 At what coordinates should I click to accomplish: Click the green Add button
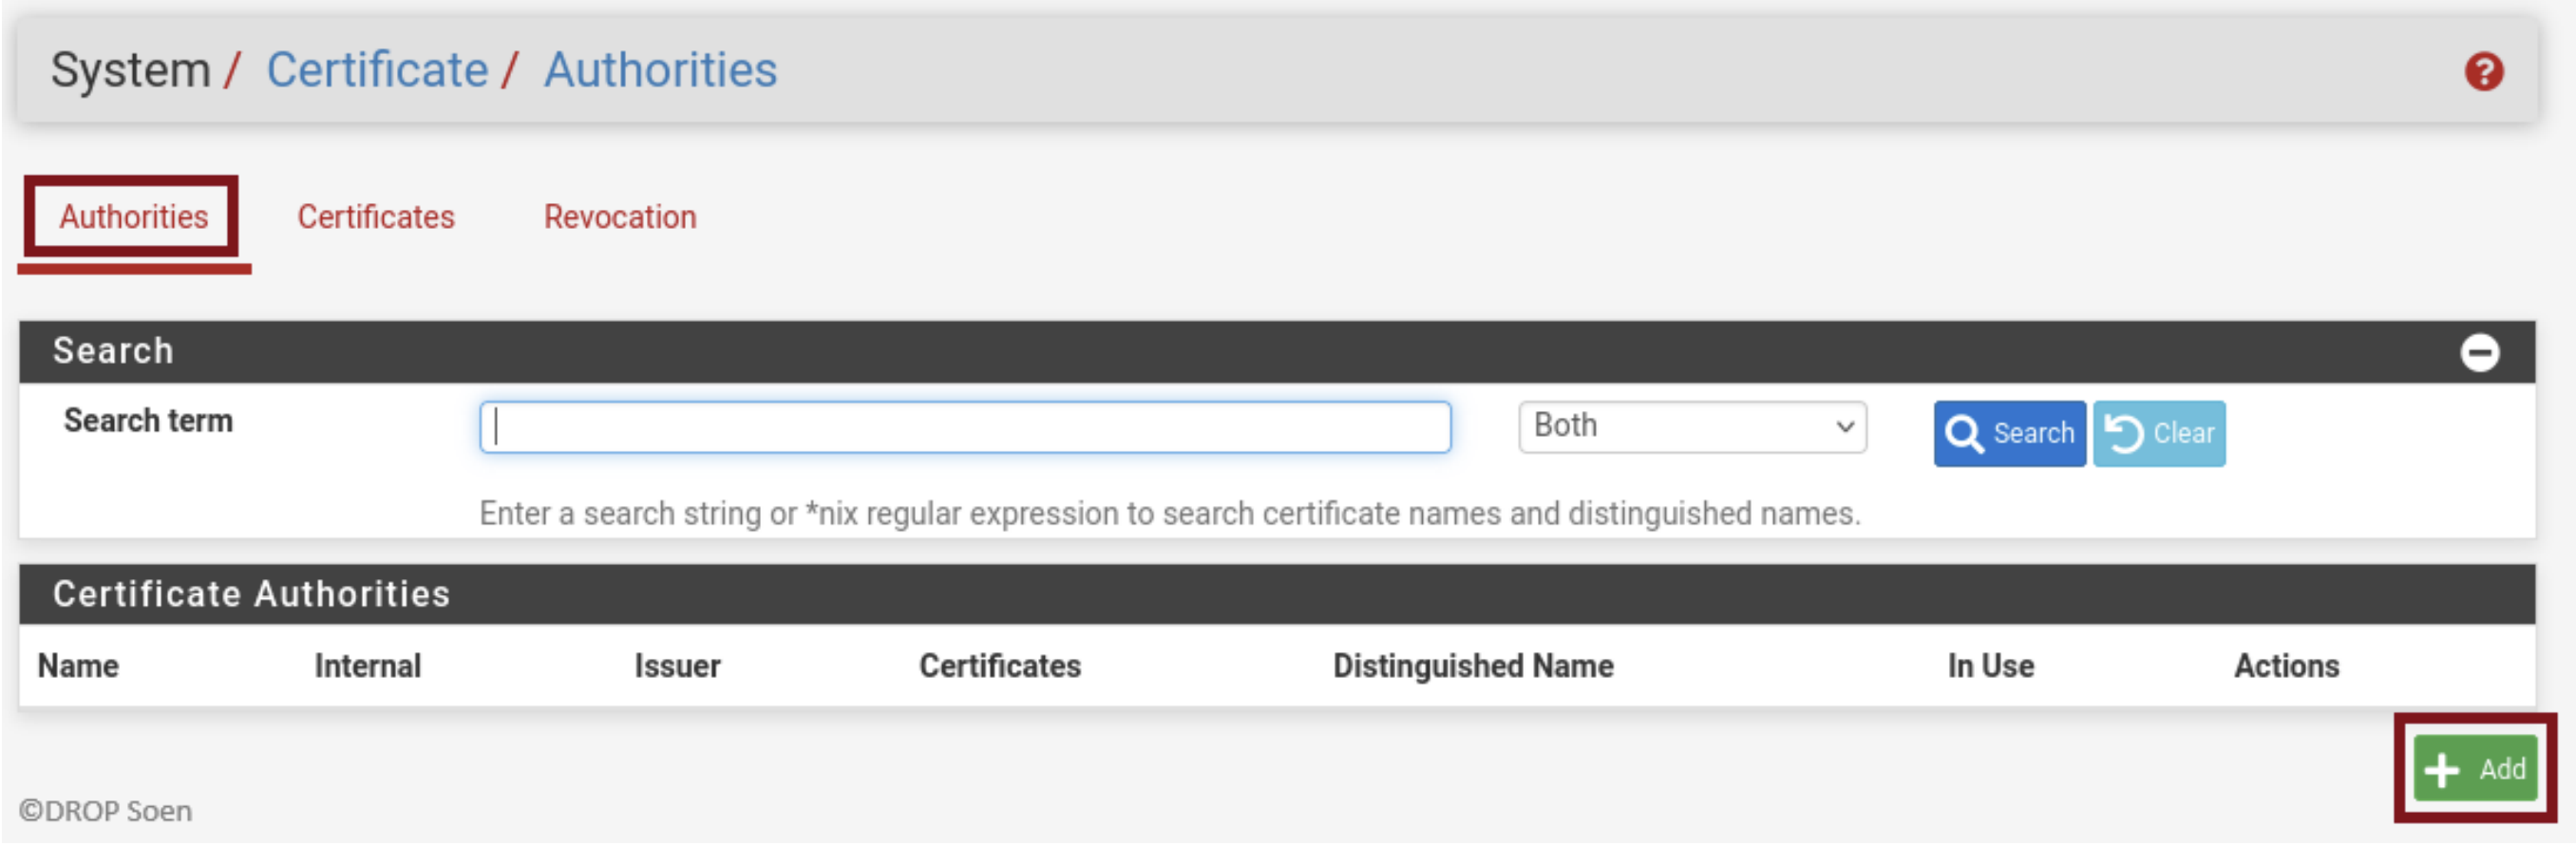2474,769
